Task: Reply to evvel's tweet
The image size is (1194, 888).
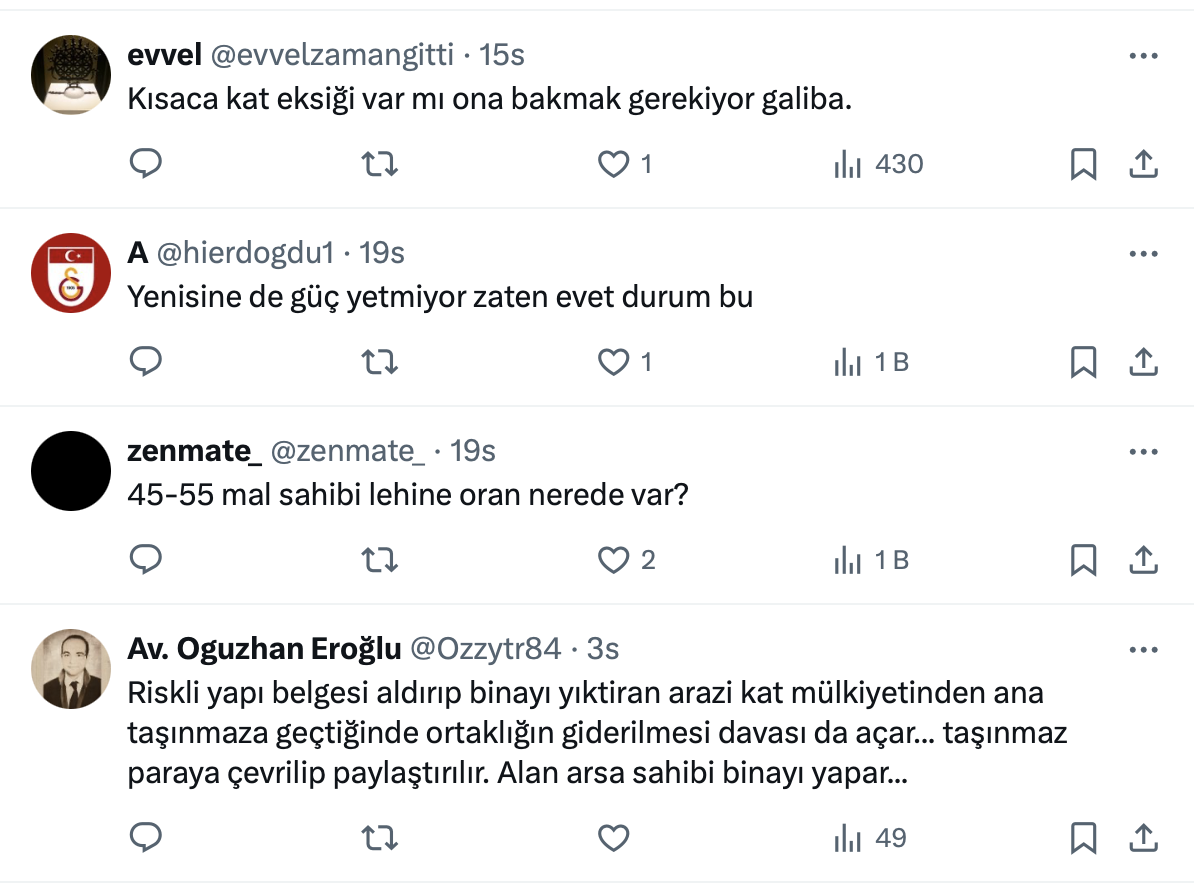Action: pyautogui.click(x=146, y=163)
